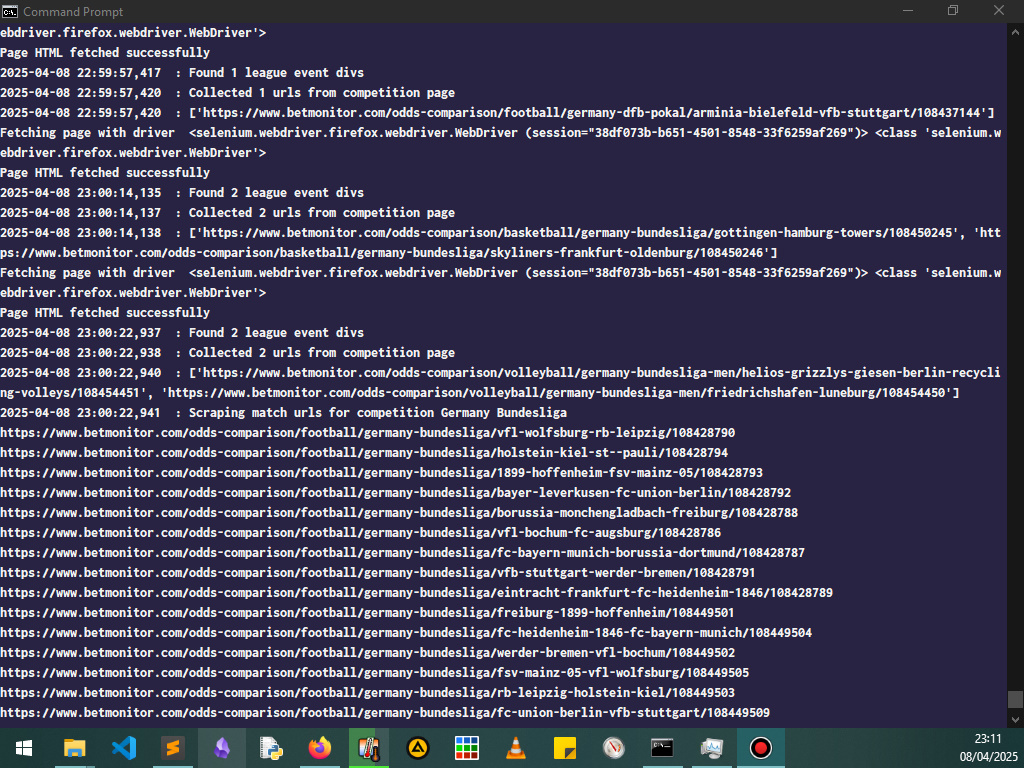Open Sublime Text via its taskbar icon
Viewport: 1024px width, 768px height.
click(x=173, y=747)
